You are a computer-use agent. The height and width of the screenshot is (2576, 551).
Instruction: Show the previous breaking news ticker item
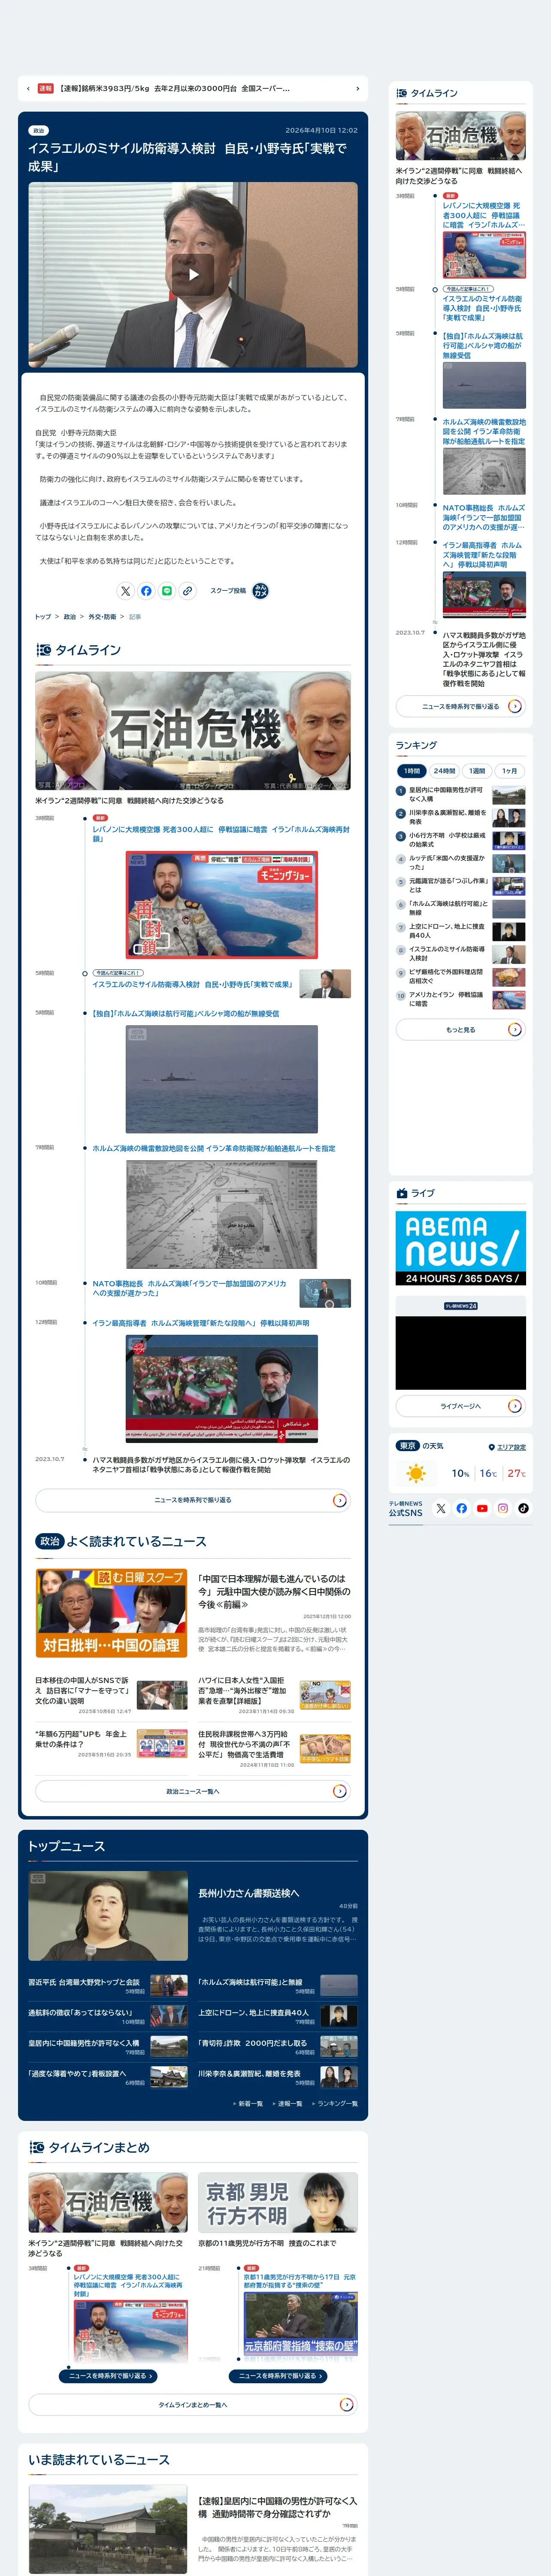point(27,88)
